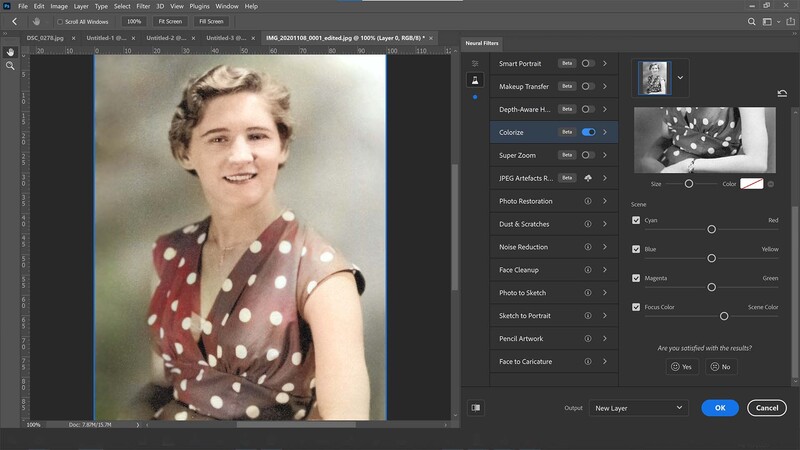Select the Zoom tool in left toolbar
Image resolution: width=800 pixels, height=450 pixels.
pyautogui.click(x=10, y=66)
